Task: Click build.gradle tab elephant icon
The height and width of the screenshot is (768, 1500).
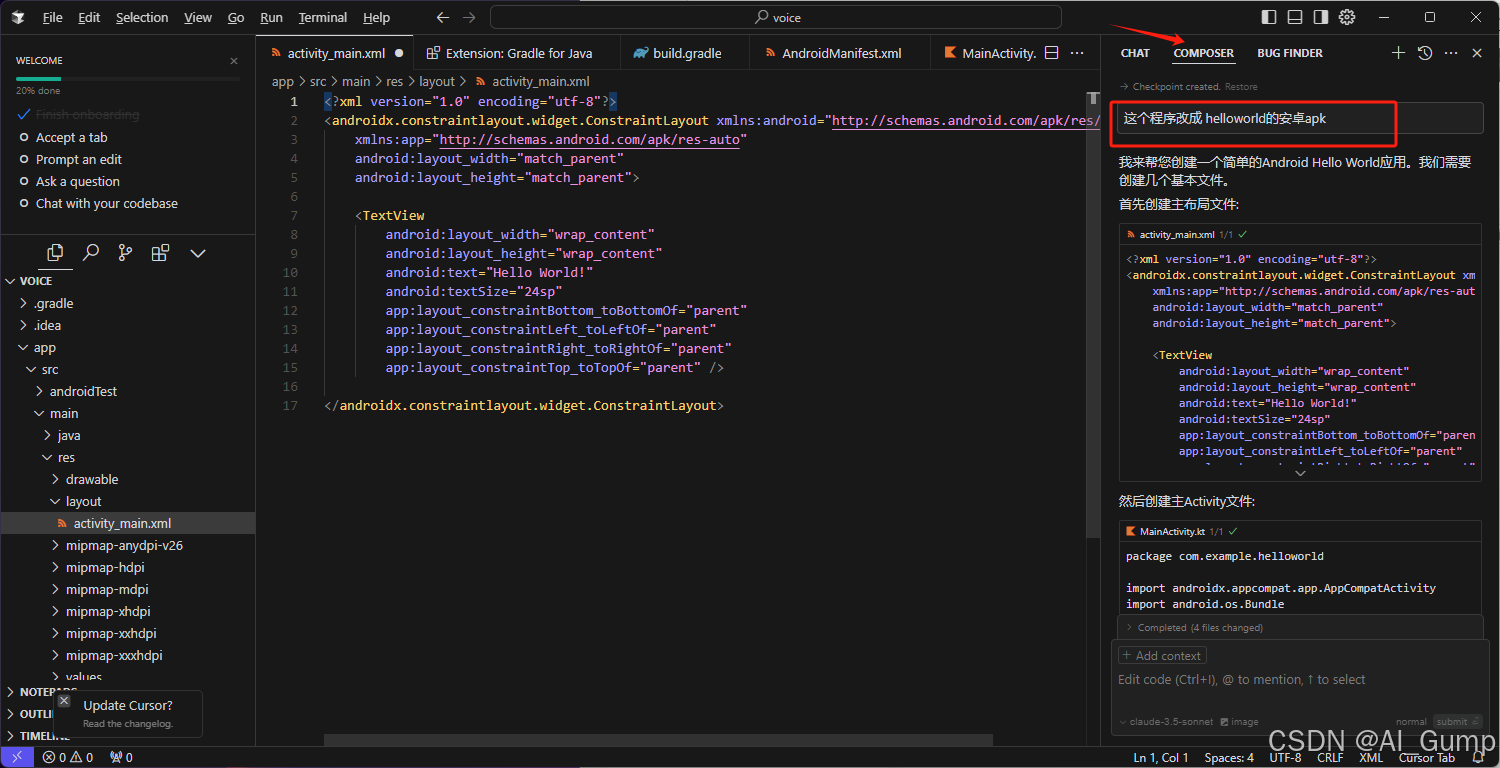Action: point(640,53)
